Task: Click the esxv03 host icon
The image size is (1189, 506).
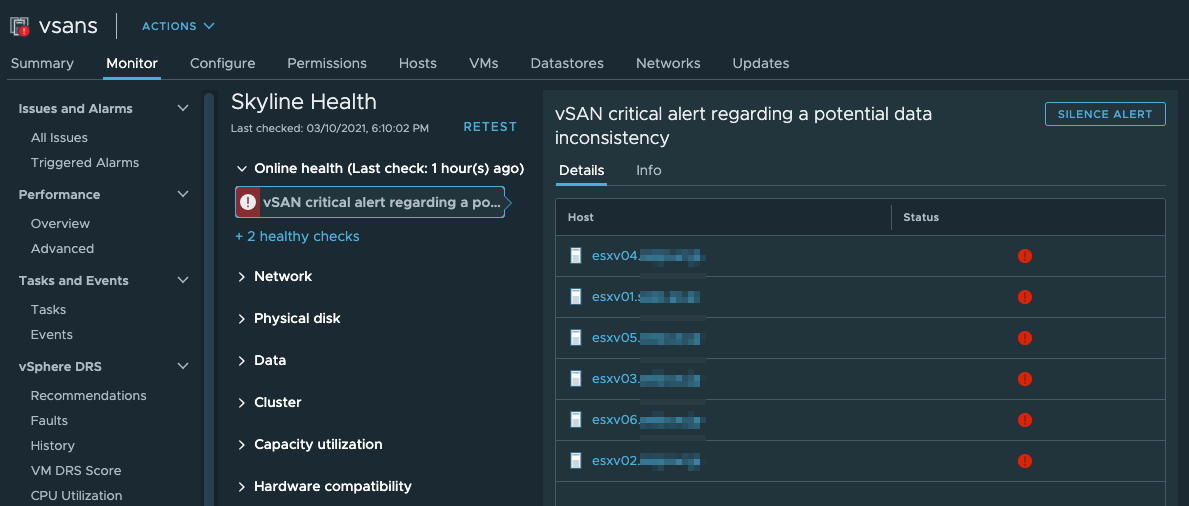Action: (576, 379)
